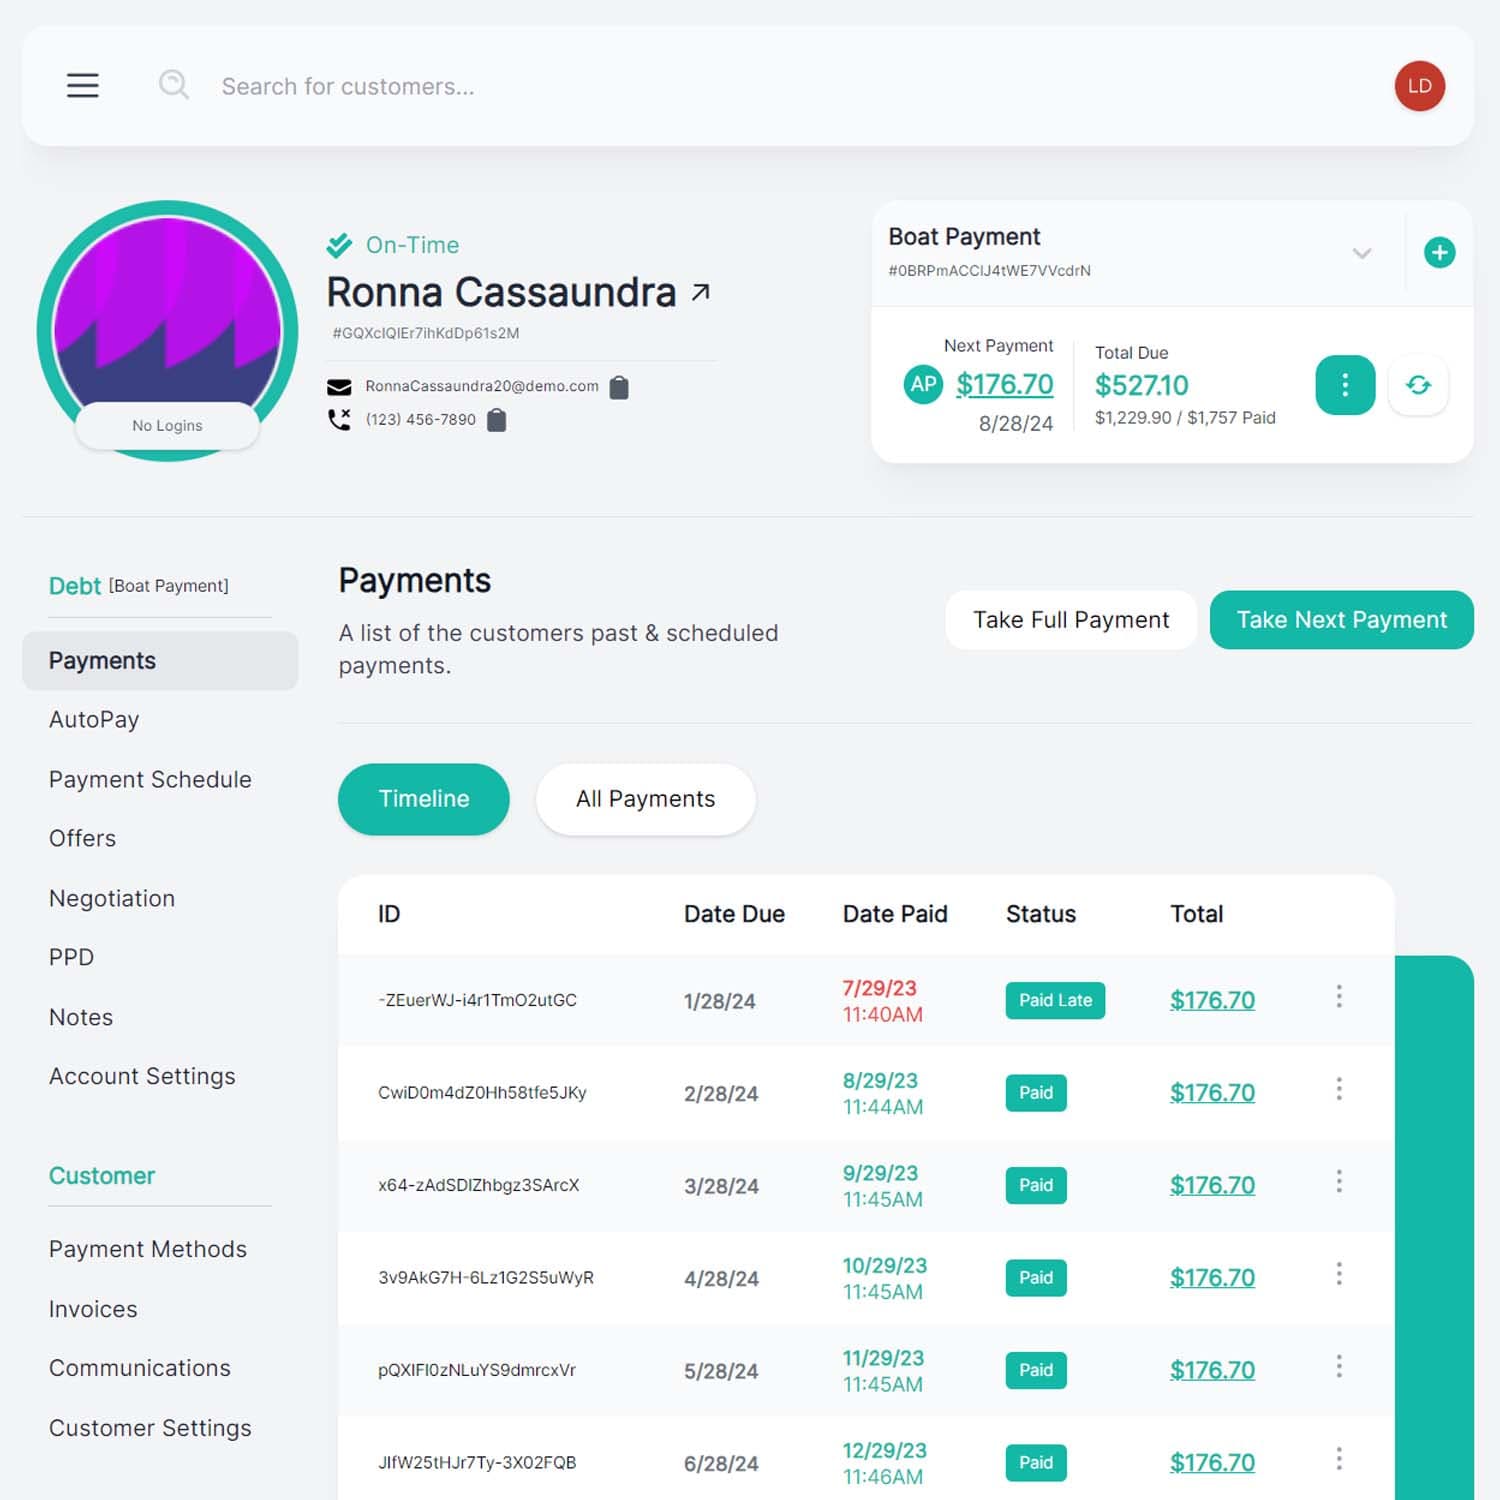Copy phone number using clipboard icon
This screenshot has width=1500, height=1500.
click(496, 421)
